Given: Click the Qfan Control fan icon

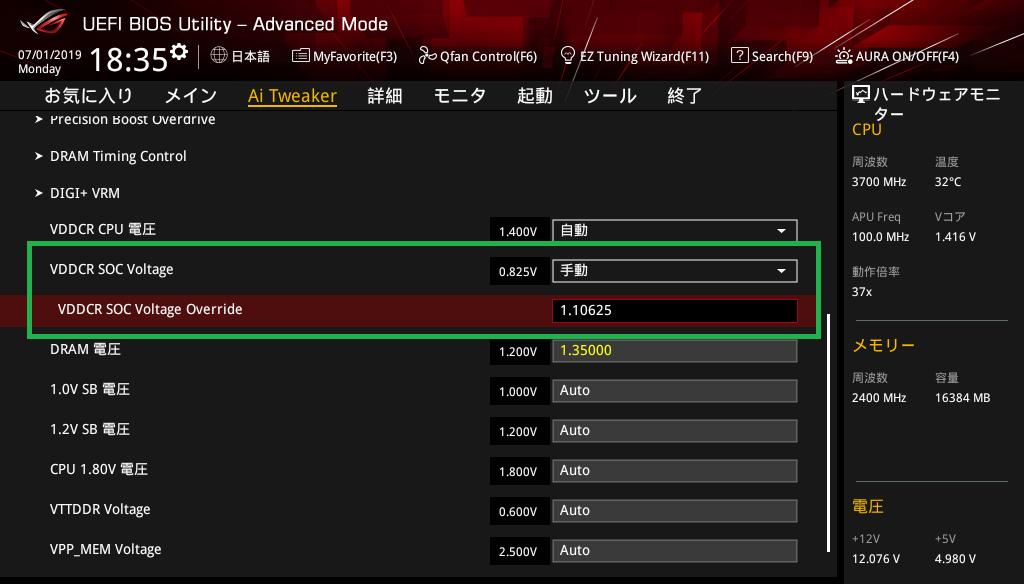Looking at the screenshot, I should [x=427, y=56].
